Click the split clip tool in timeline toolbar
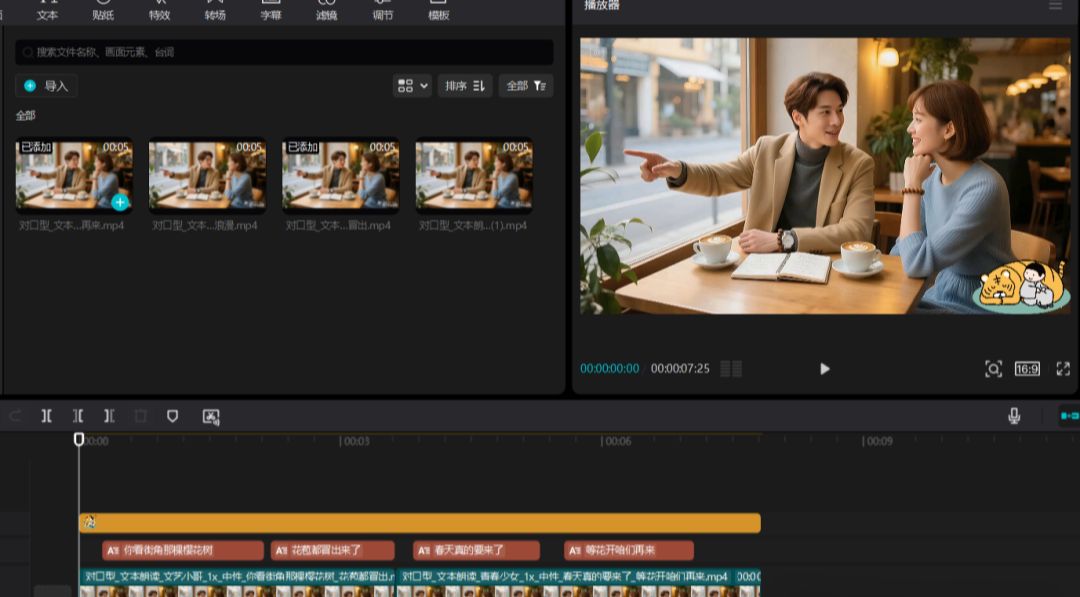Image resolution: width=1080 pixels, height=597 pixels. [46, 416]
